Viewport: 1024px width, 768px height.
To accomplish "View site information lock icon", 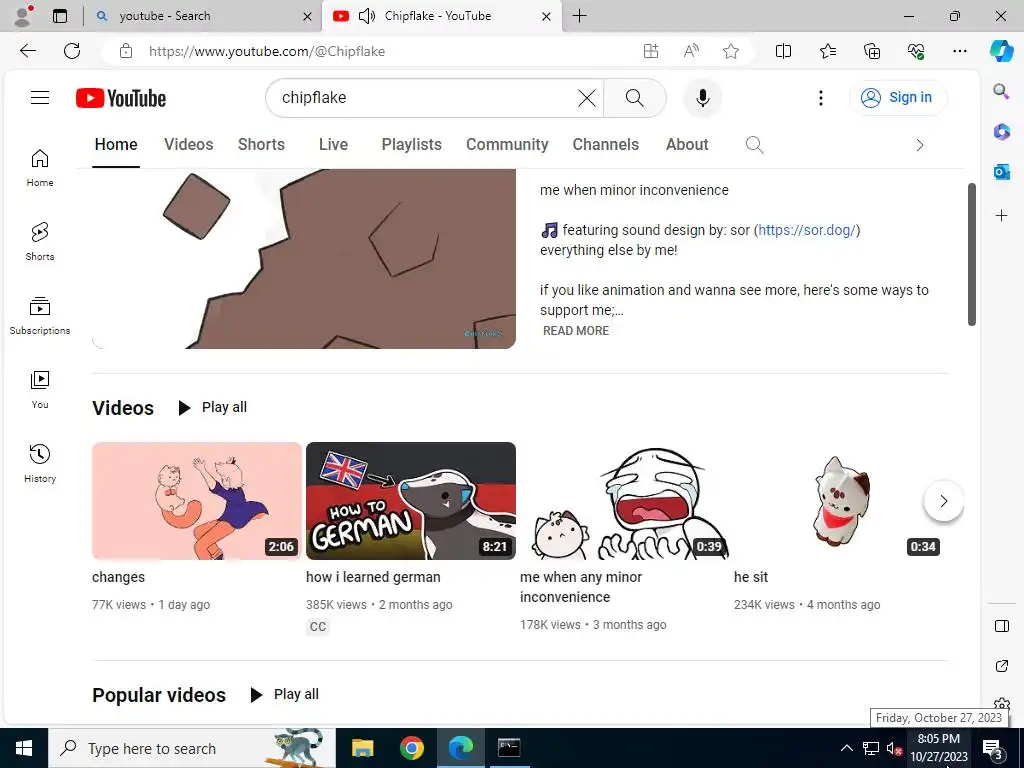I will coord(126,51).
